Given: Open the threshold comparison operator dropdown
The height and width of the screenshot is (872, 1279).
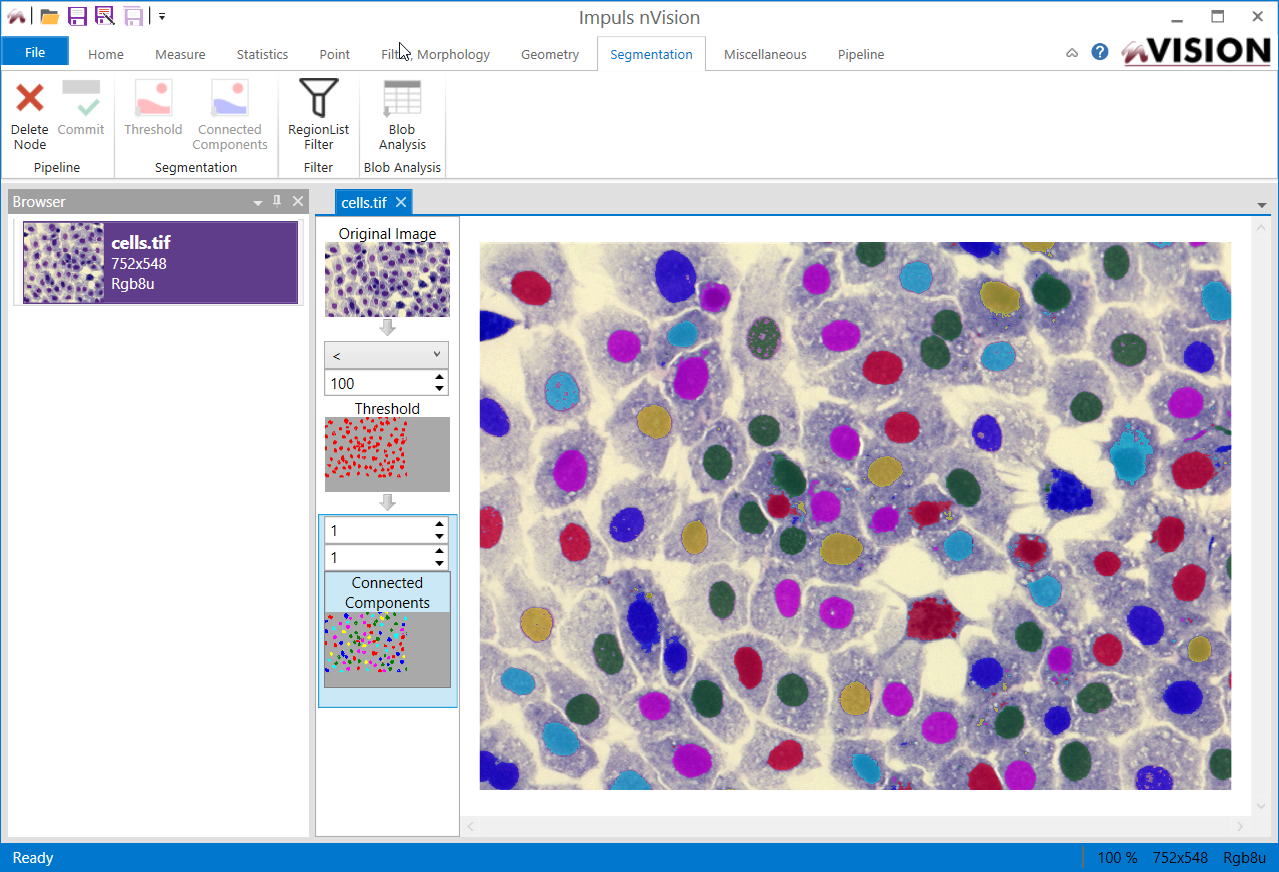Looking at the screenshot, I should [386, 355].
